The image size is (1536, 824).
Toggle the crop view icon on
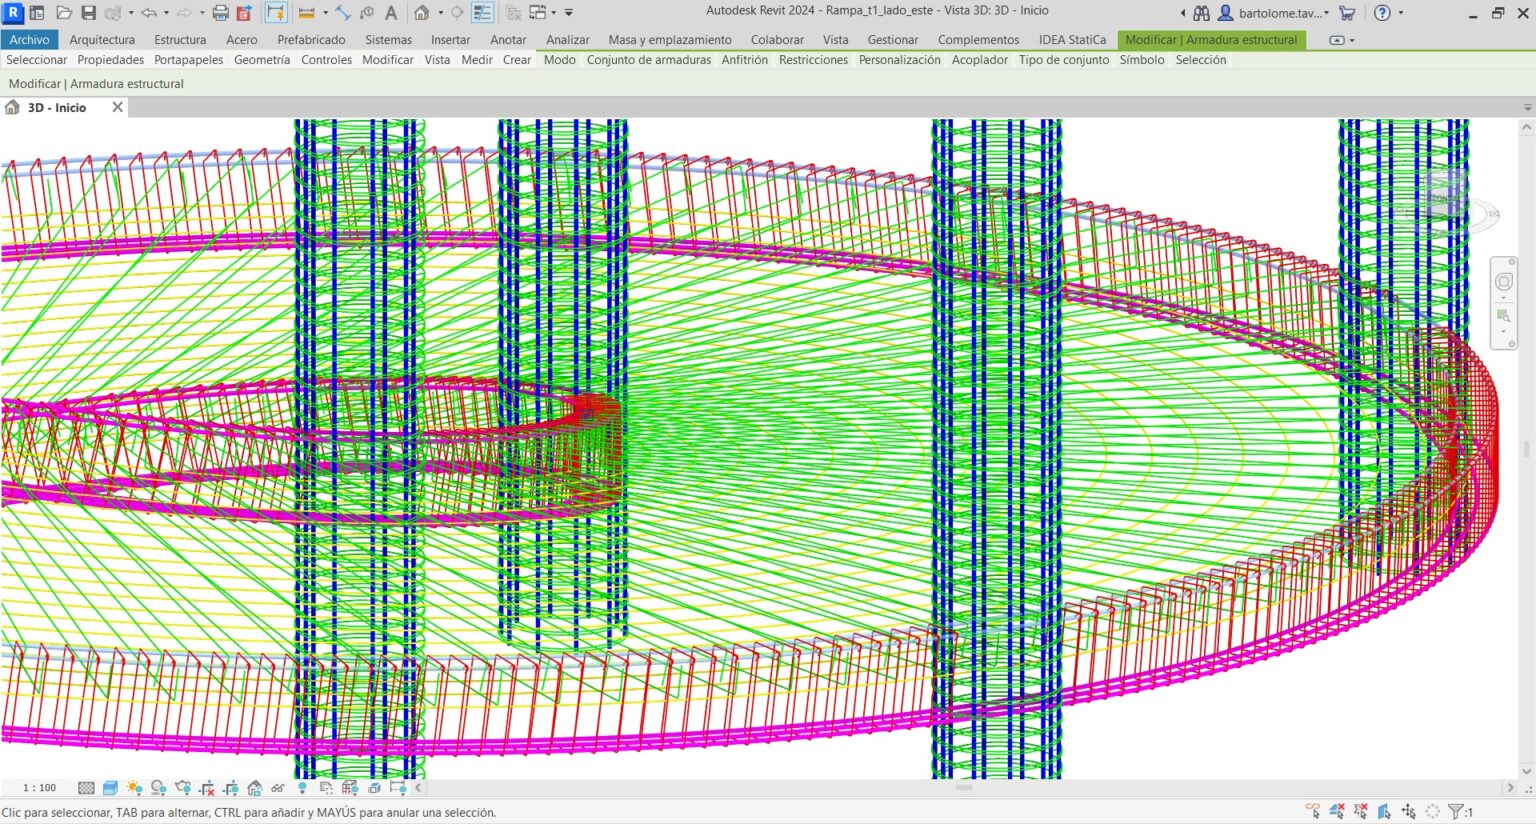click(208, 787)
